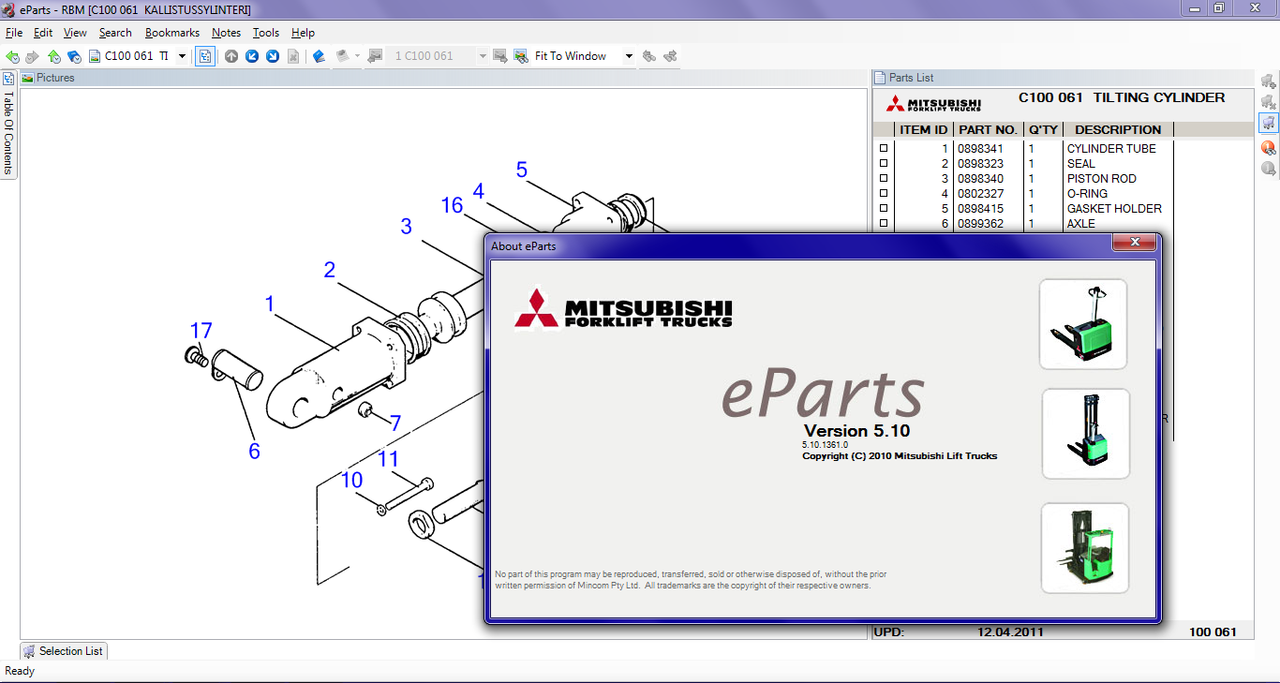This screenshot has width=1280, height=683.
Task: Open the bookmark list dropdown arrow
Action: click(357, 57)
